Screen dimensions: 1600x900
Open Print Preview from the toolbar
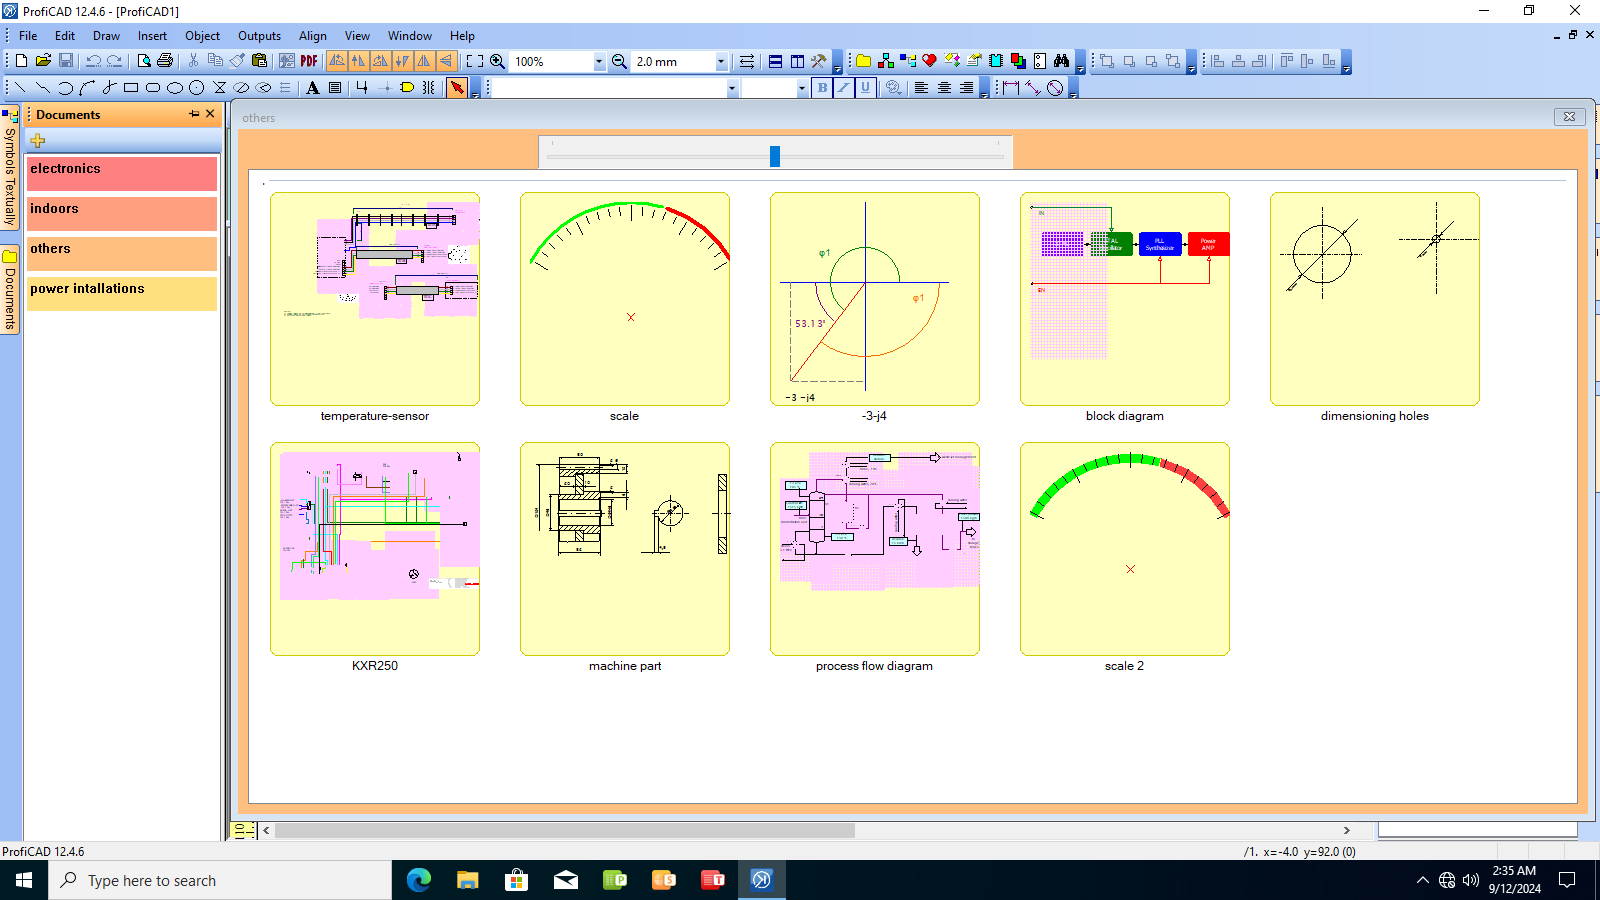(x=144, y=61)
